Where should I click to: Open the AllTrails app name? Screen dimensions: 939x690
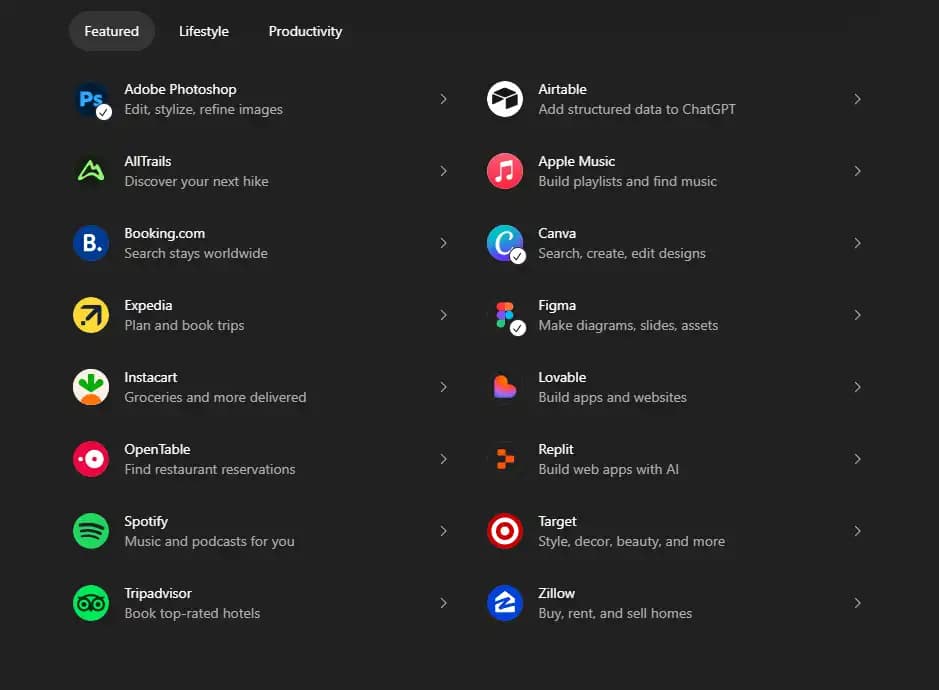[148, 161]
